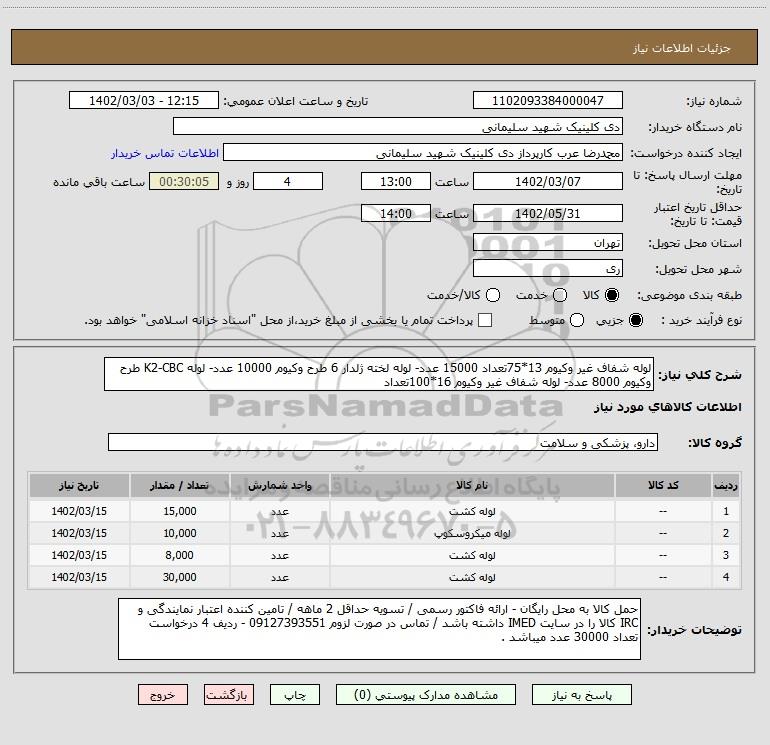Select the کالا/خدمت radio button

pyautogui.click(x=493, y=295)
